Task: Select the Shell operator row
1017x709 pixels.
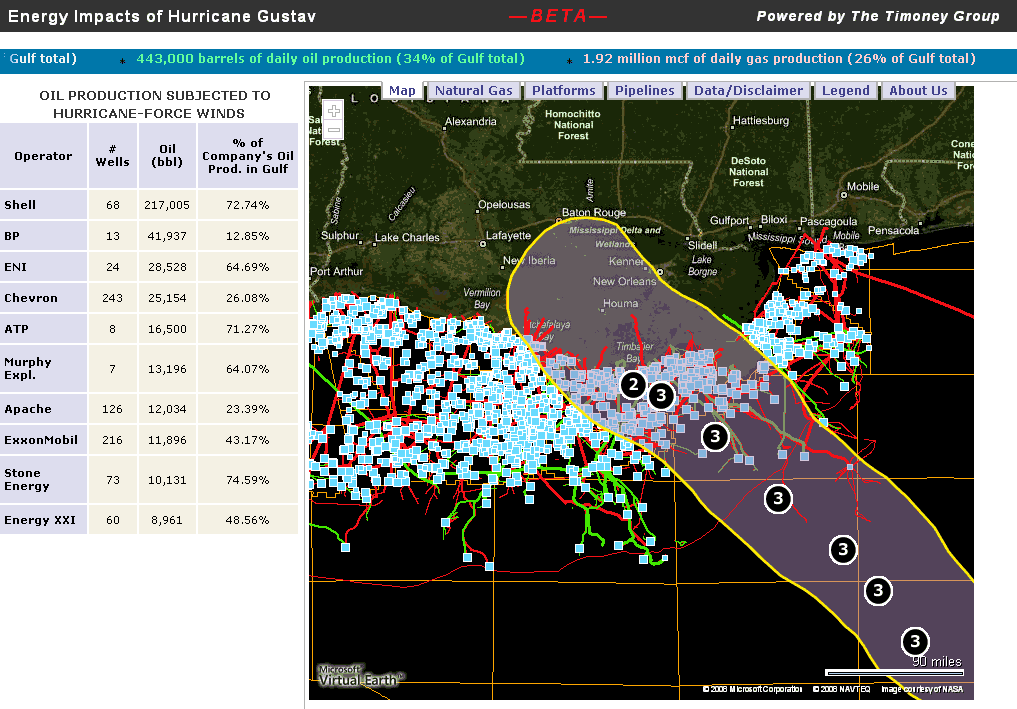Action: pyautogui.click(x=149, y=205)
